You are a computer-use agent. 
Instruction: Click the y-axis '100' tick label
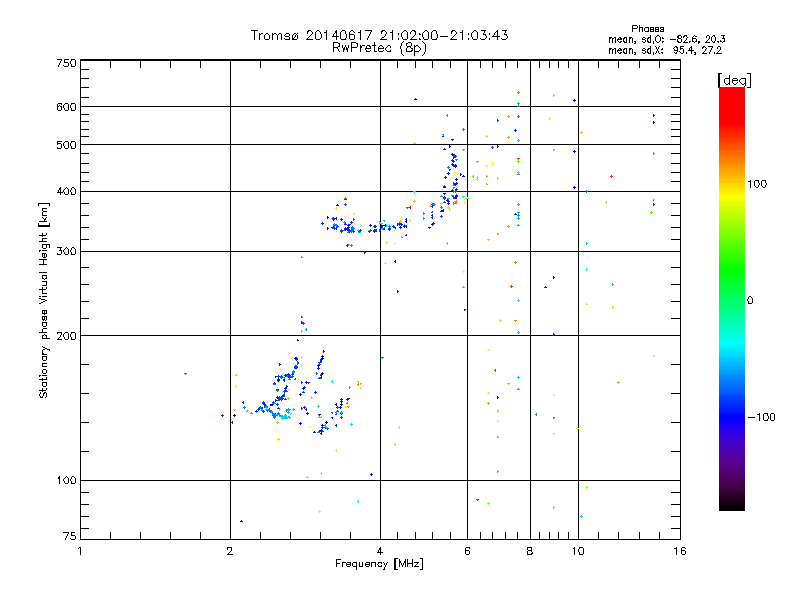(x=66, y=480)
